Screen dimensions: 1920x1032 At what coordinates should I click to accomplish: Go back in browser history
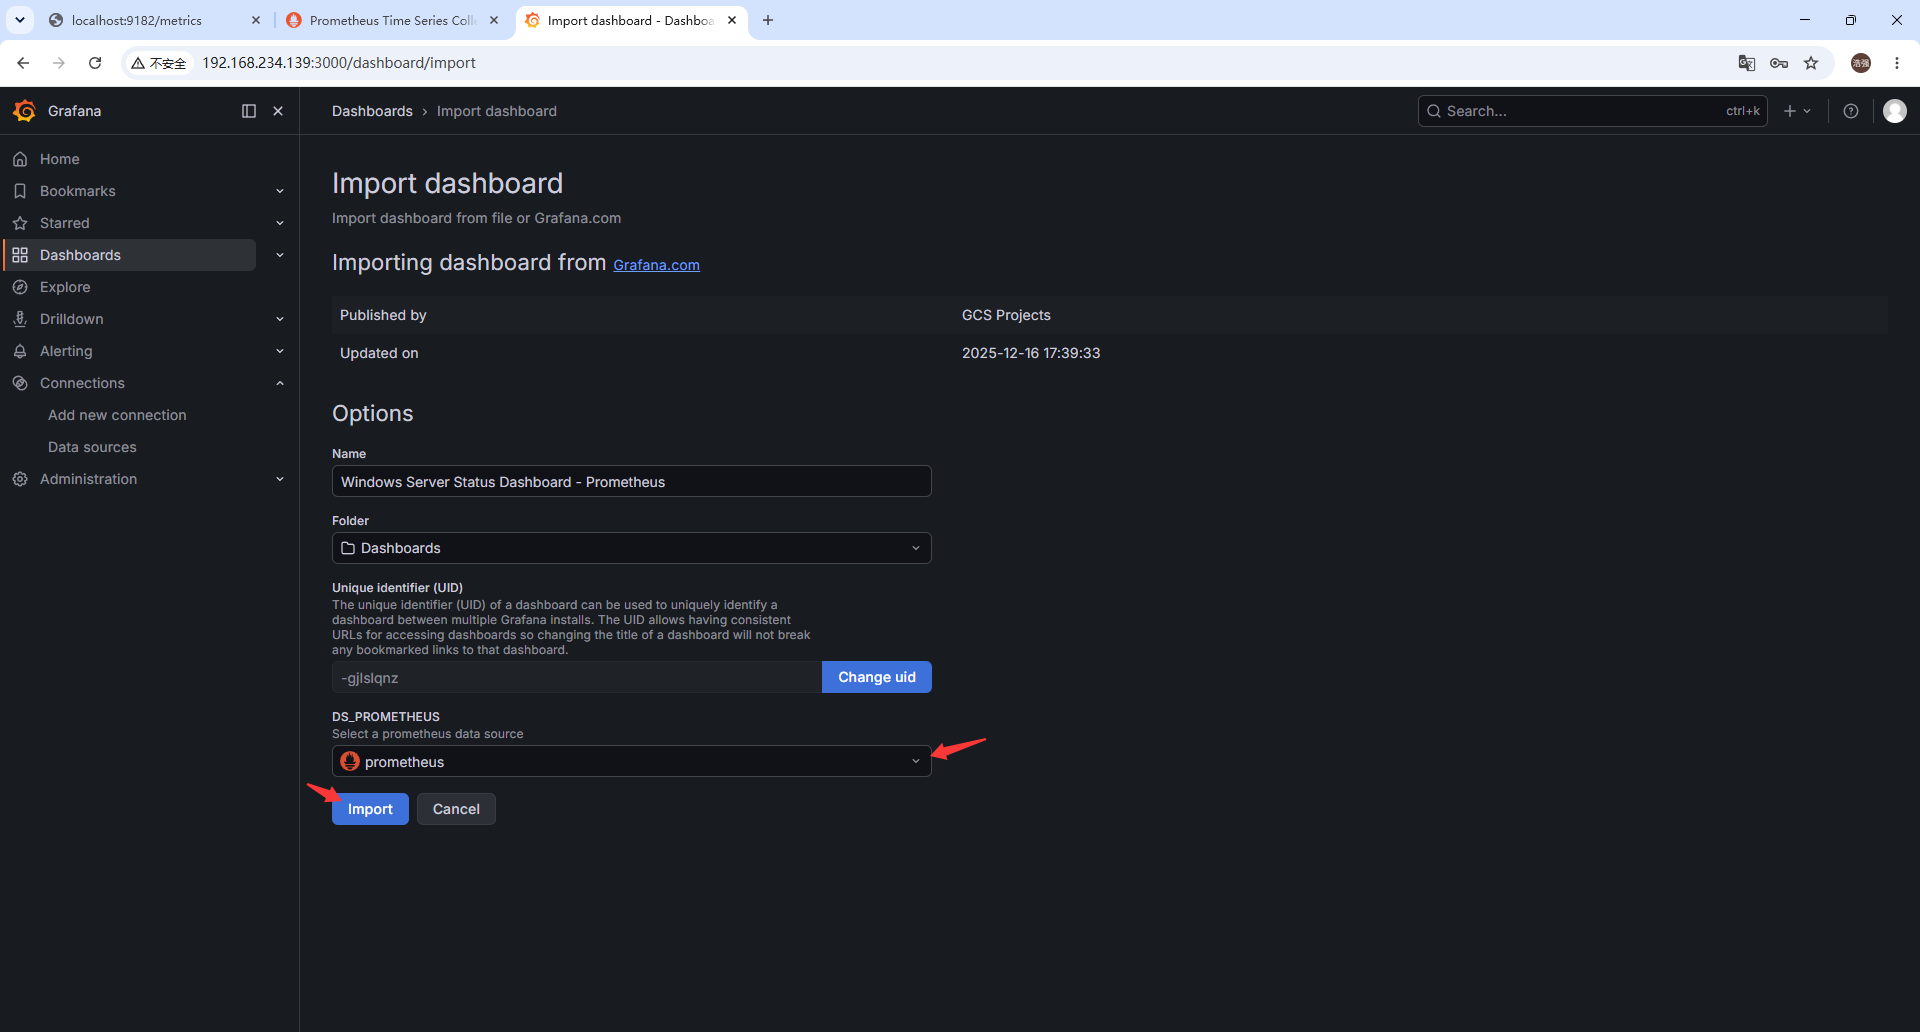[x=23, y=63]
